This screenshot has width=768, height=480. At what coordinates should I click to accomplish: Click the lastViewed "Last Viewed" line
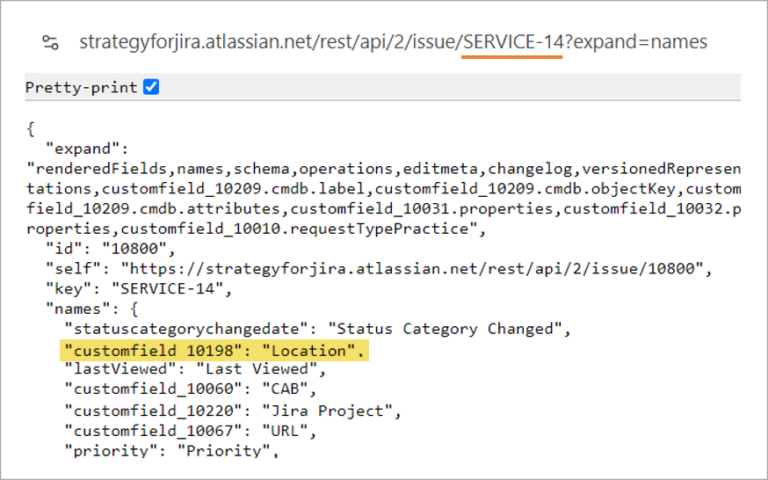pos(195,369)
